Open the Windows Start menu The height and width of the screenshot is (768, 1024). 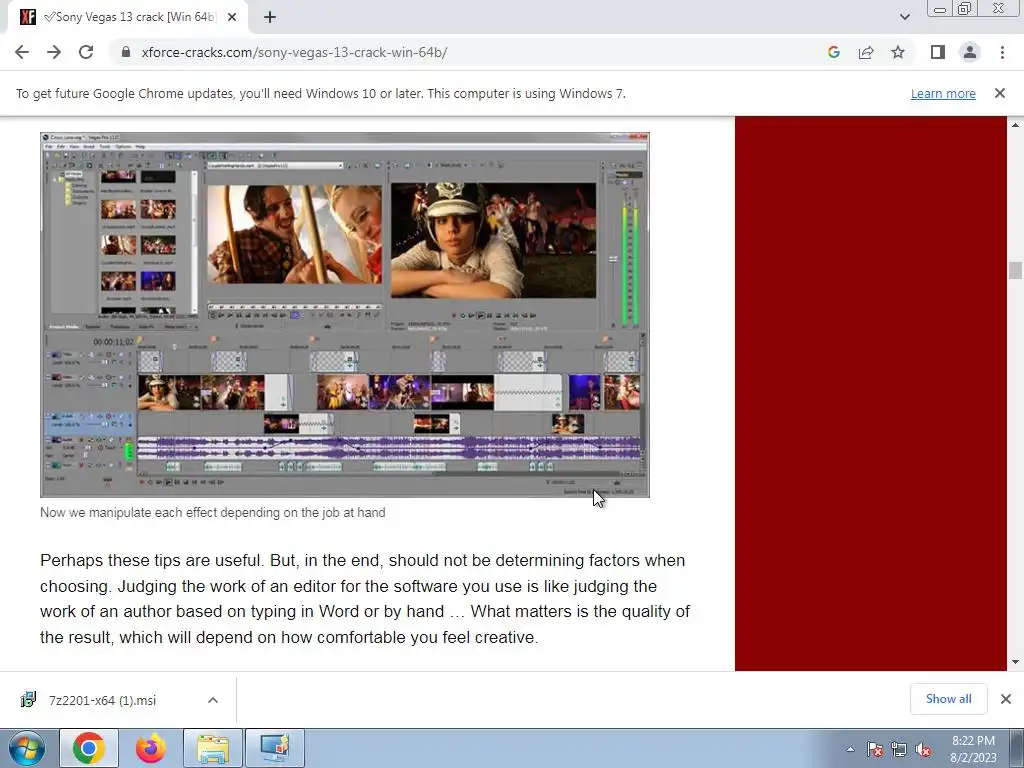pyautogui.click(x=27, y=748)
